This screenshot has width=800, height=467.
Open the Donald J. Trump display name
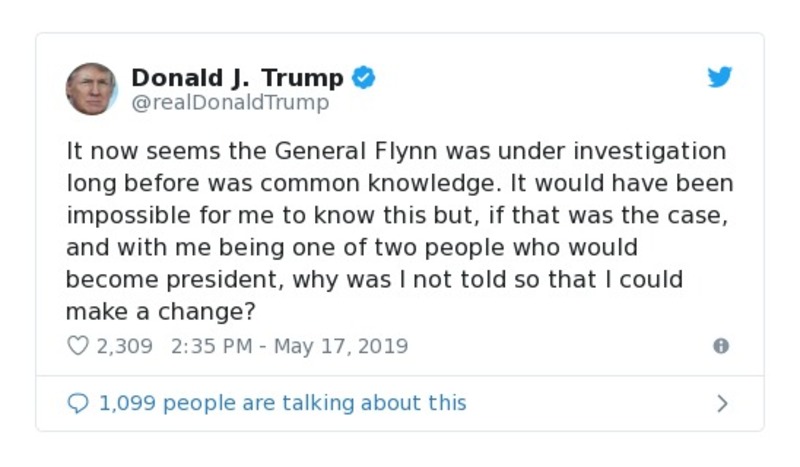pyautogui.click(x=237, y=77)
